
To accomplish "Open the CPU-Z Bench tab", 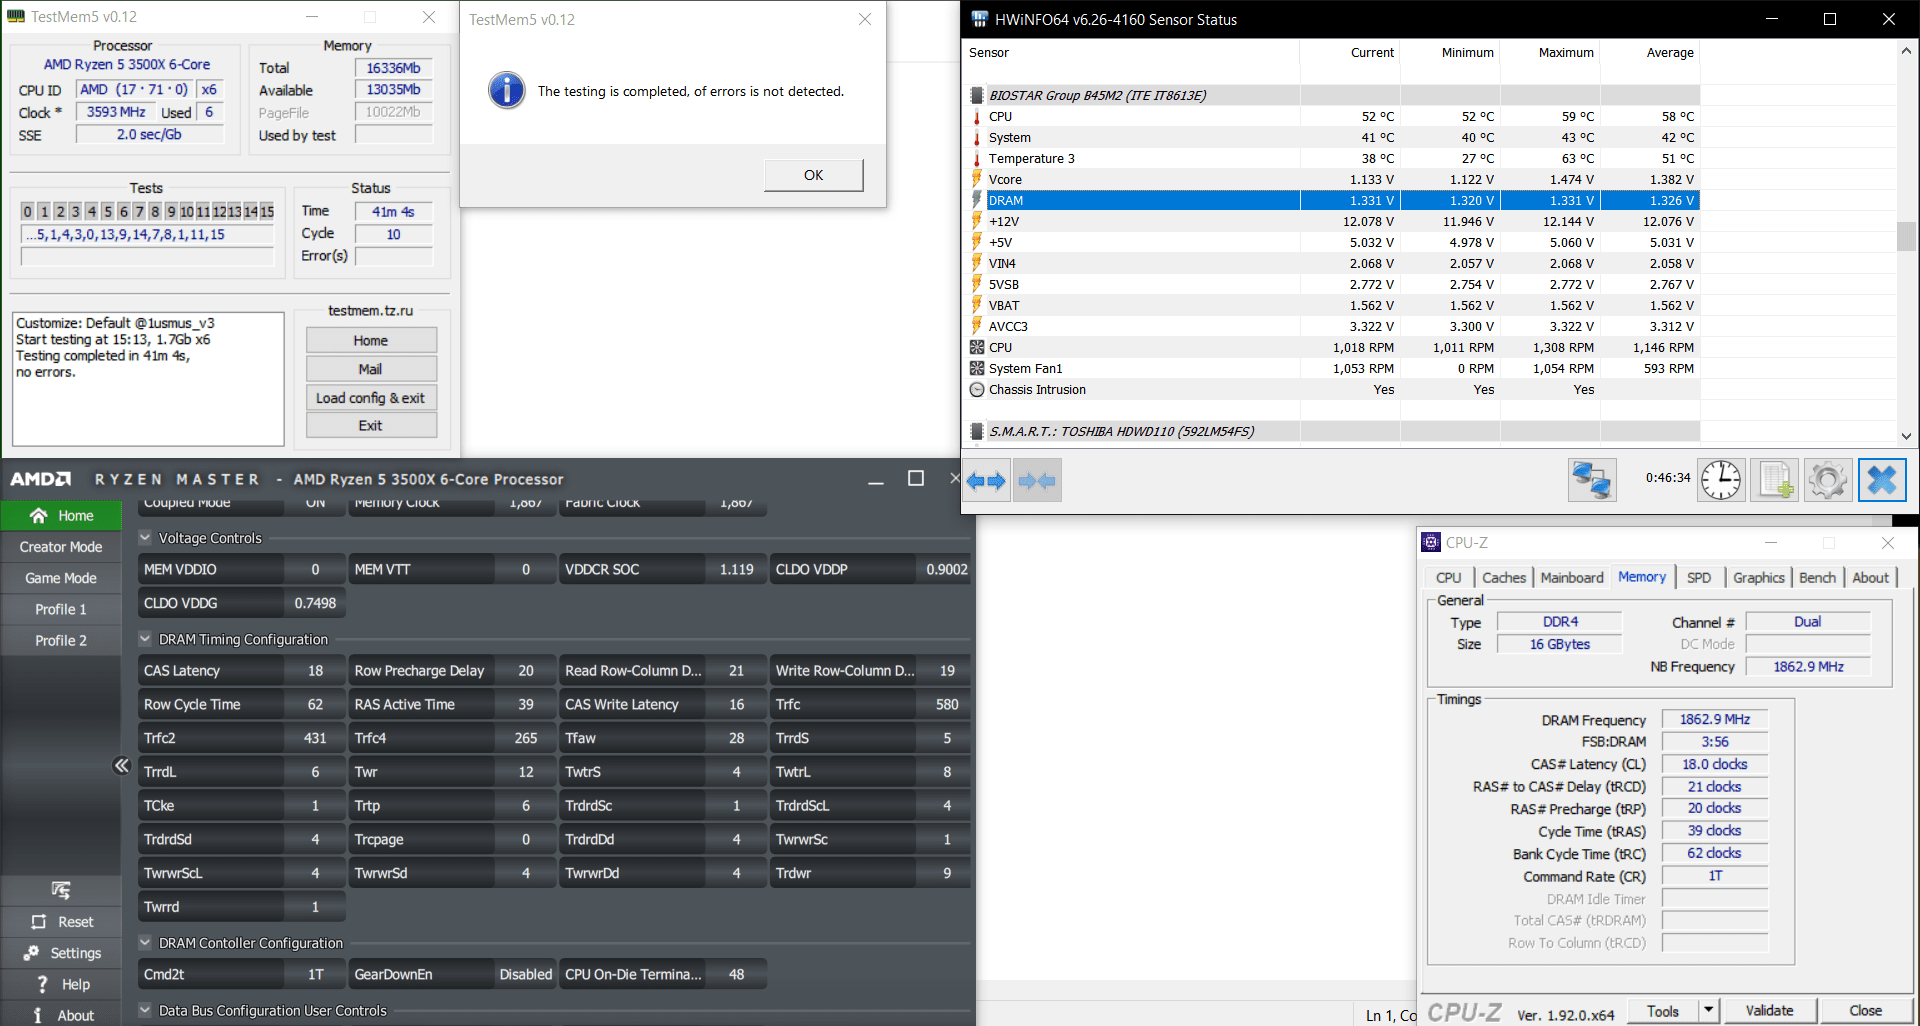I will pyautogui.click(x=1817, y=577).
